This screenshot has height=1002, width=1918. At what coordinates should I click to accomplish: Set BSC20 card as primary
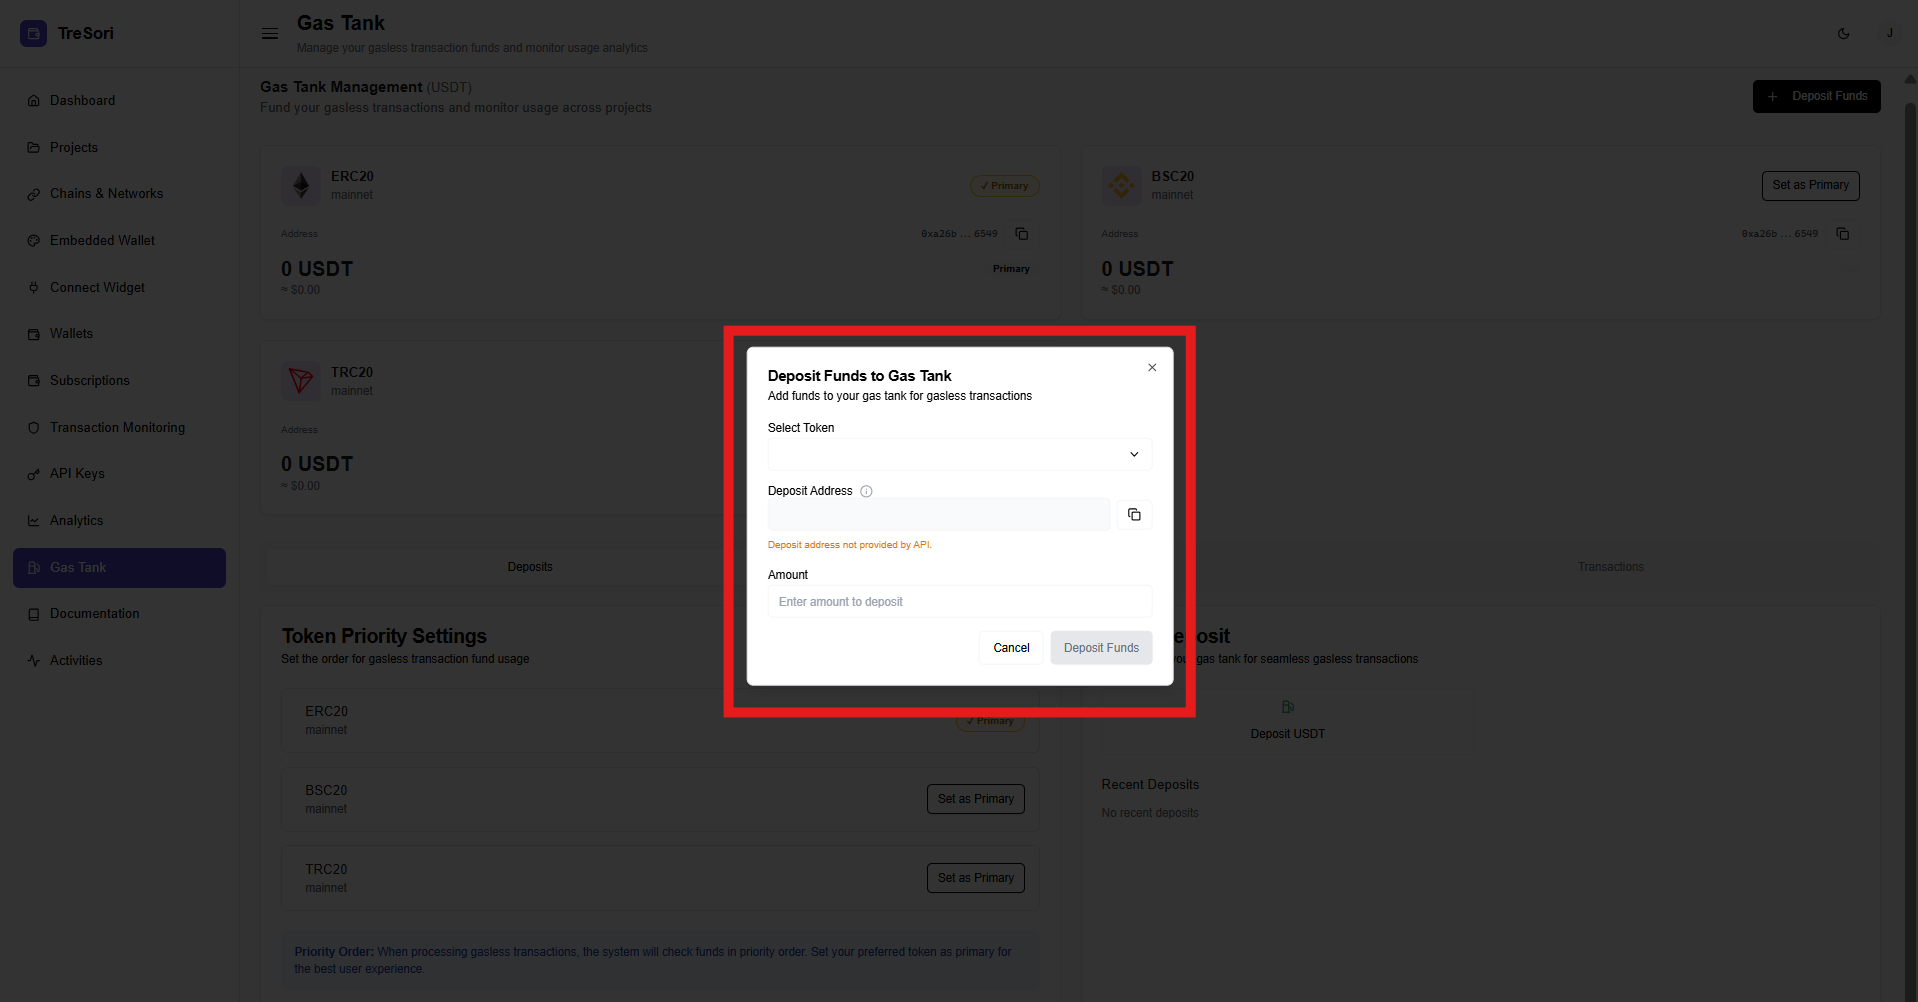pos(1809,185)
